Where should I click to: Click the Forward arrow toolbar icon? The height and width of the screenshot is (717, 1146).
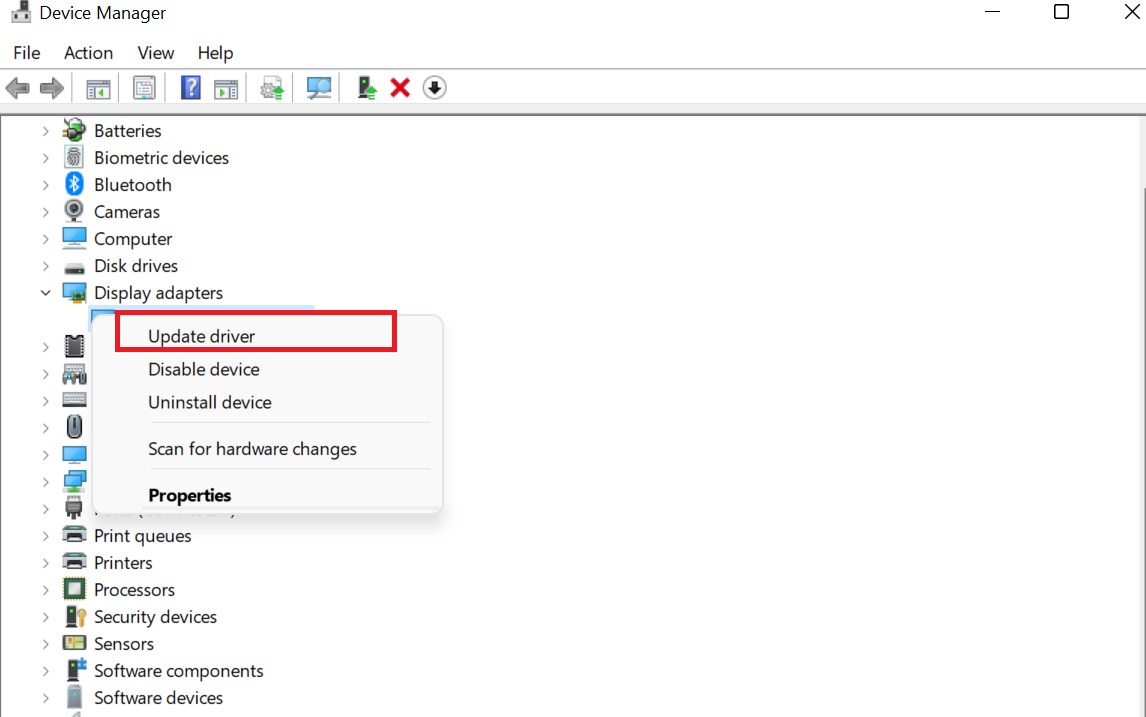tap(51, 88)
